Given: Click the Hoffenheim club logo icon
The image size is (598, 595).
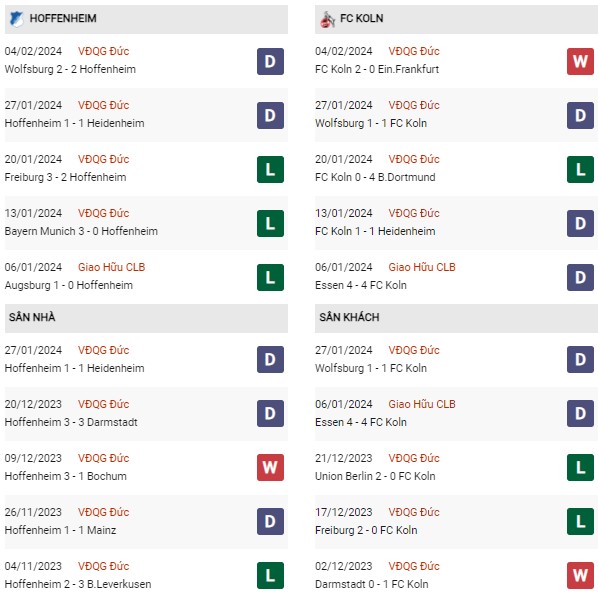Looking at the screenshot, I should (x=16, y=19).
